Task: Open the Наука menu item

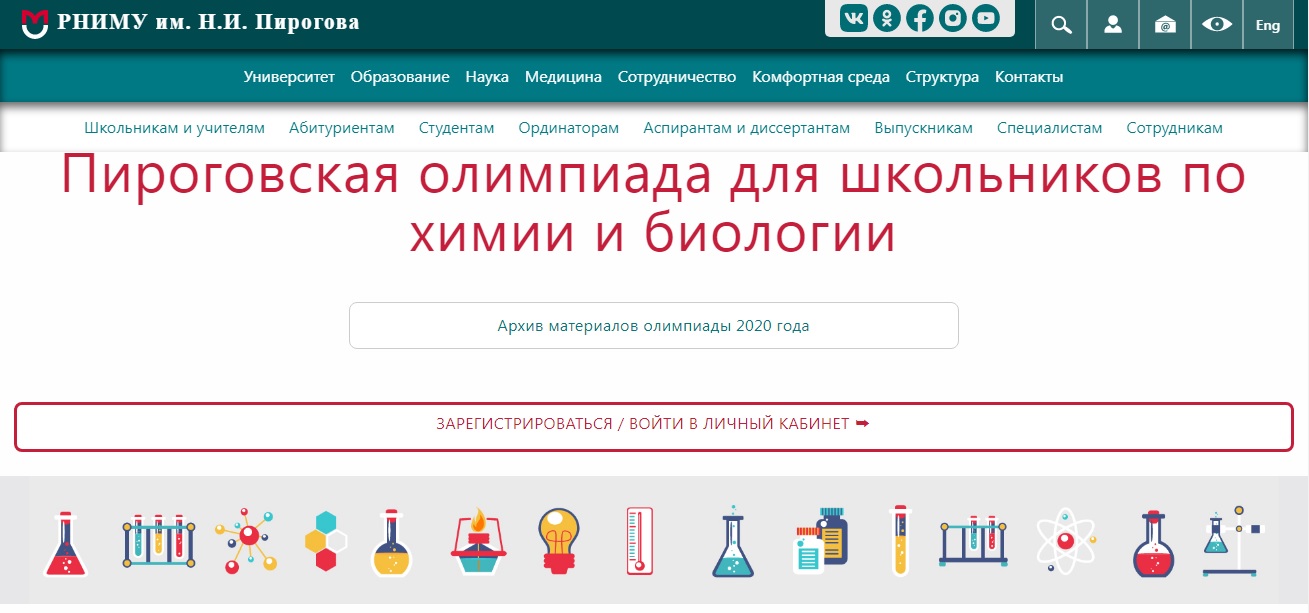Action: (x=487, y=77)
